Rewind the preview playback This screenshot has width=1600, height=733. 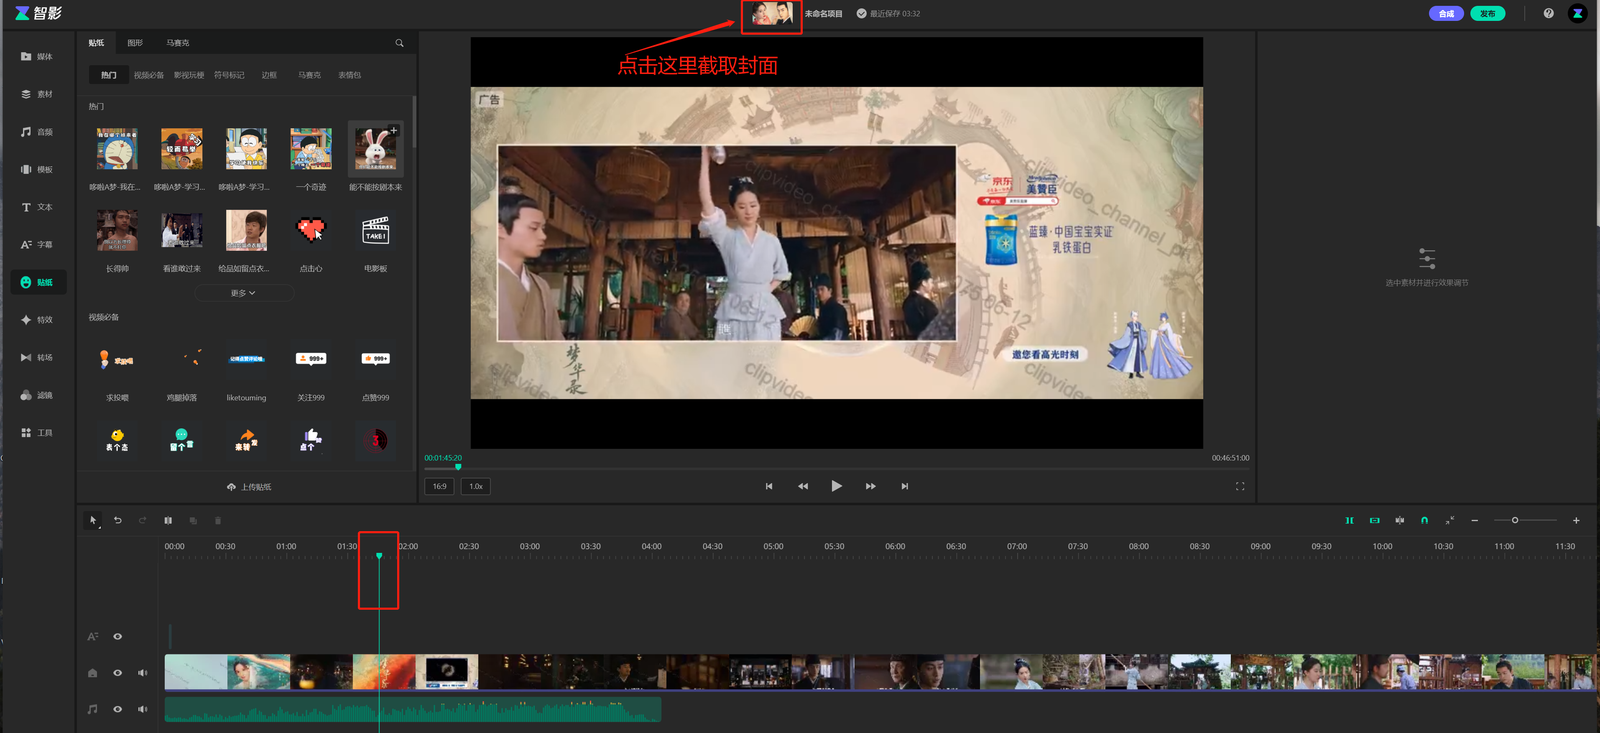pos(803,486)
